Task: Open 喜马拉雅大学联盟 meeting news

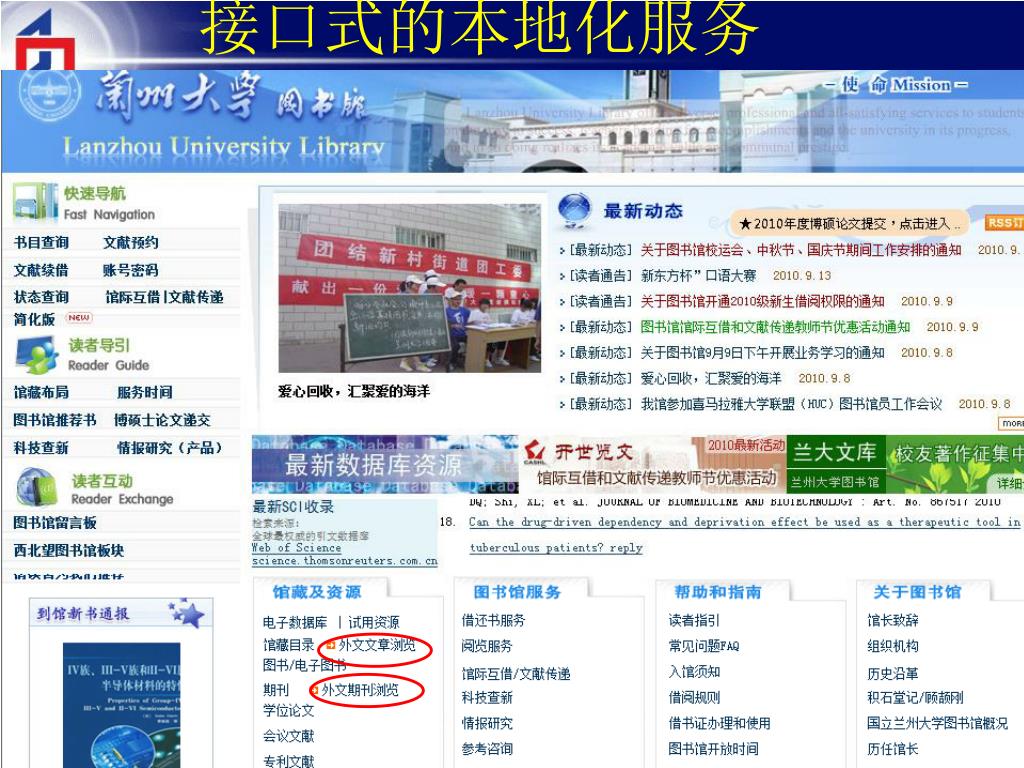Action: pos(791,404)
